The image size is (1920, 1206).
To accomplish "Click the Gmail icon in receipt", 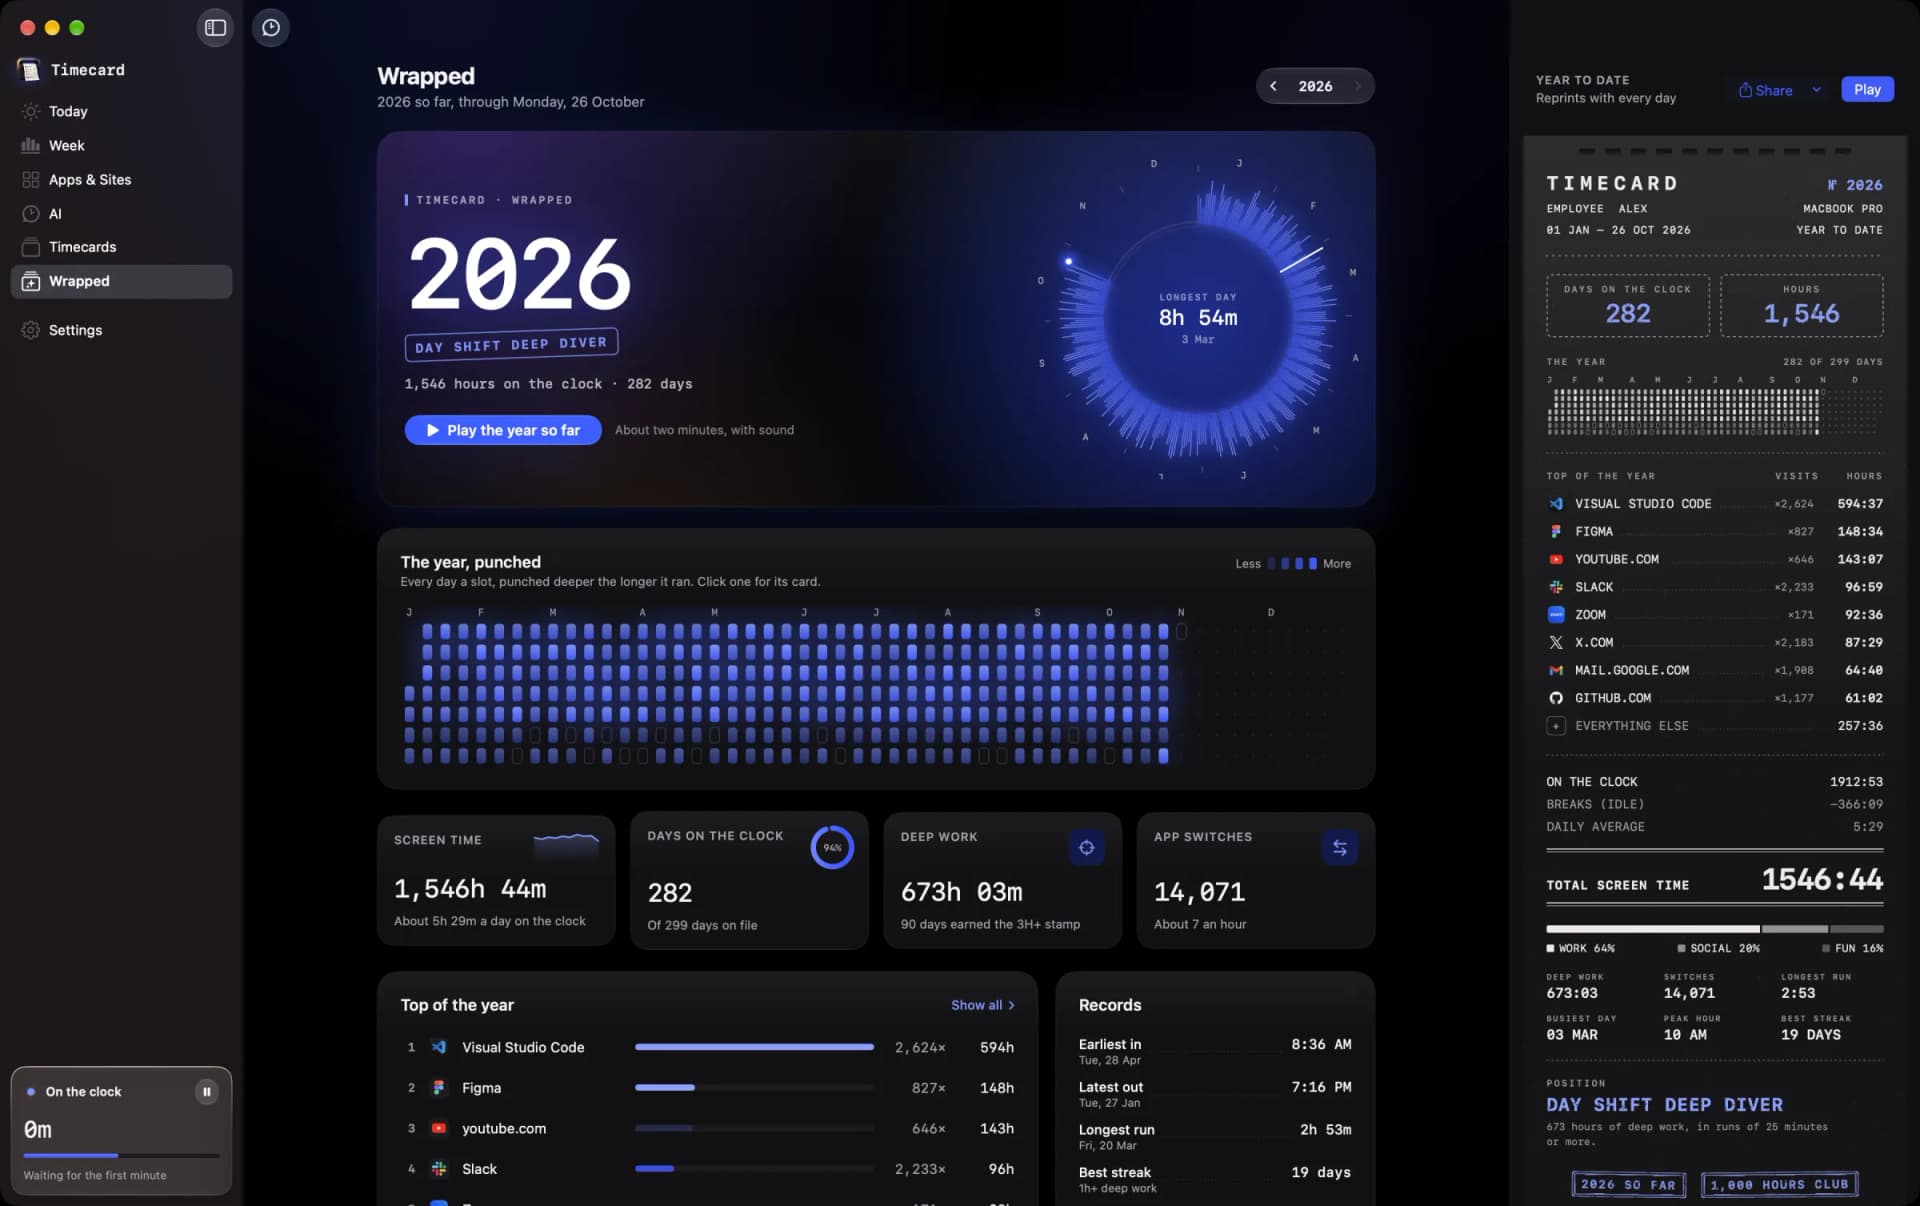I will [1556, 670].
